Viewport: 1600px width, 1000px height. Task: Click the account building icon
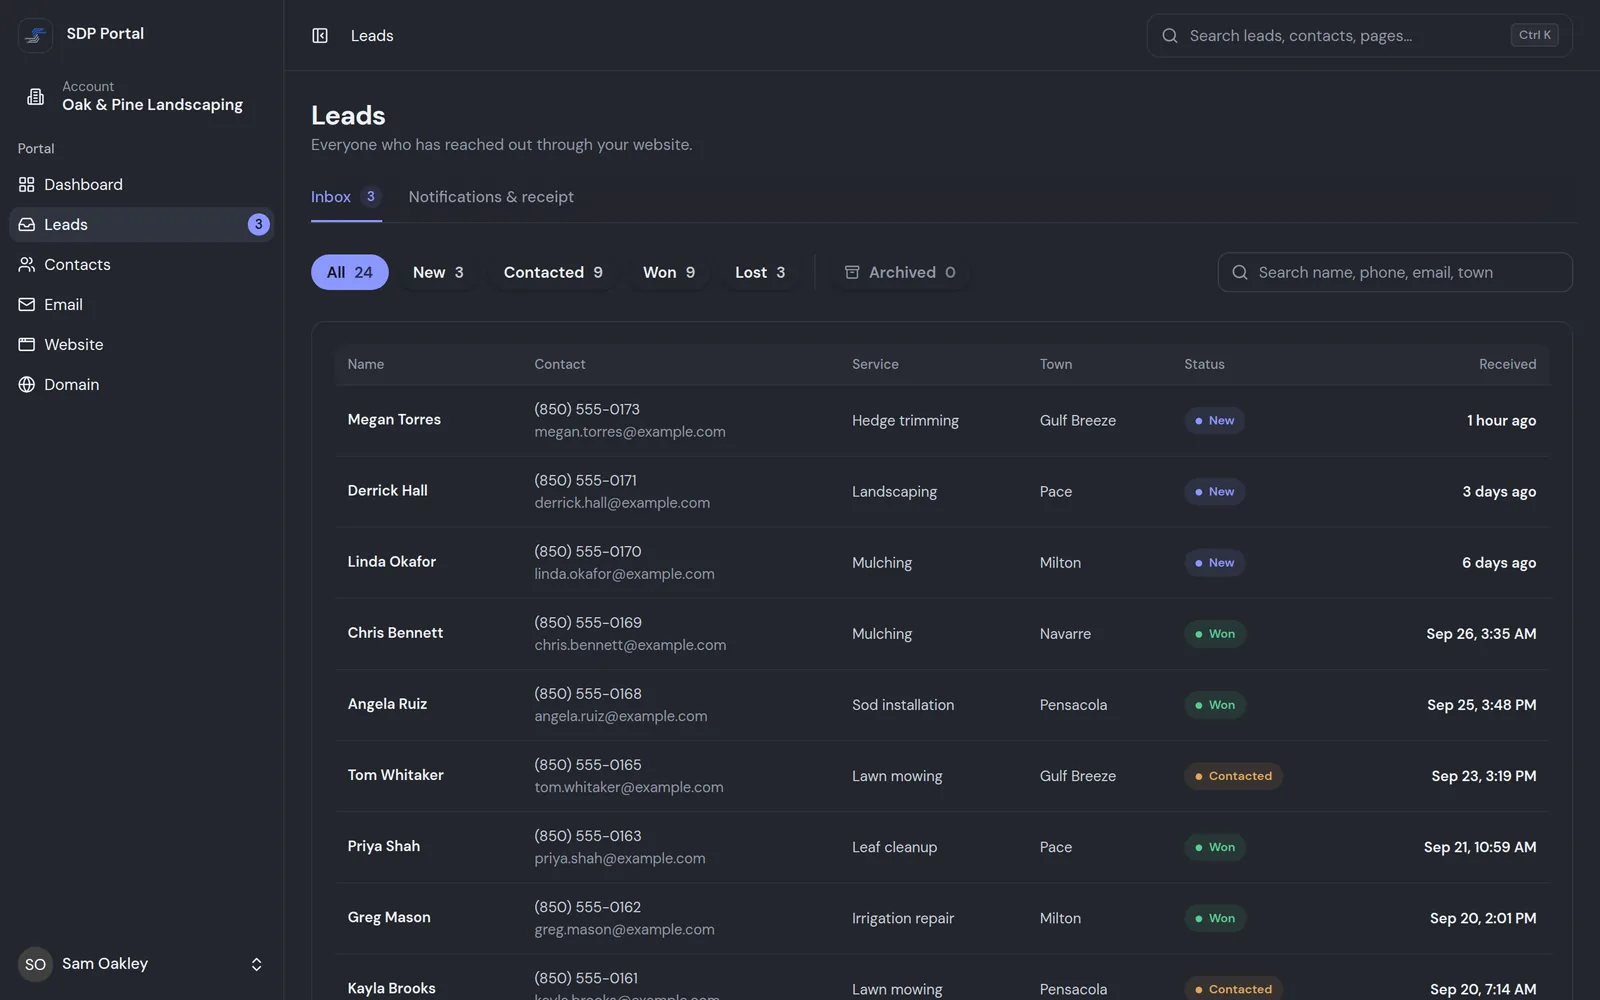[36, 97]
